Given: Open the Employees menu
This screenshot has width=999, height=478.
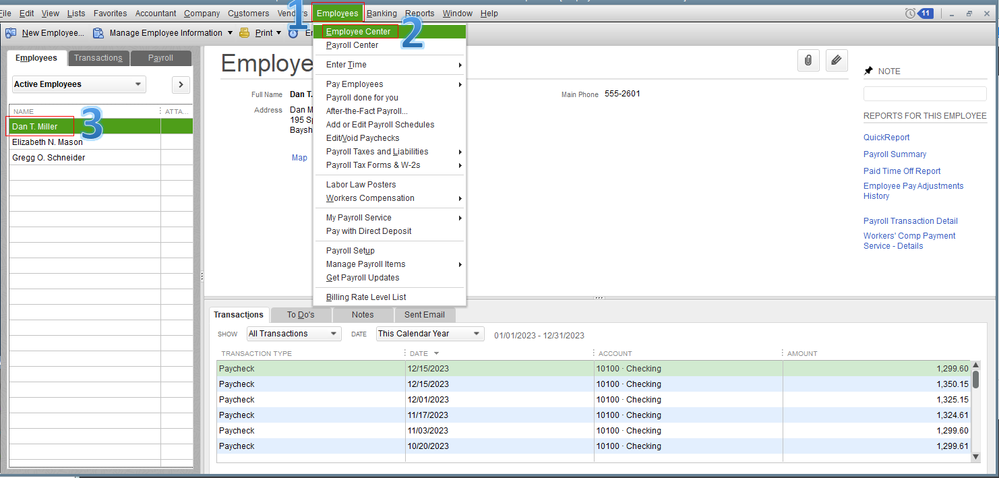Looking at the screenshot, I should 338,13.
